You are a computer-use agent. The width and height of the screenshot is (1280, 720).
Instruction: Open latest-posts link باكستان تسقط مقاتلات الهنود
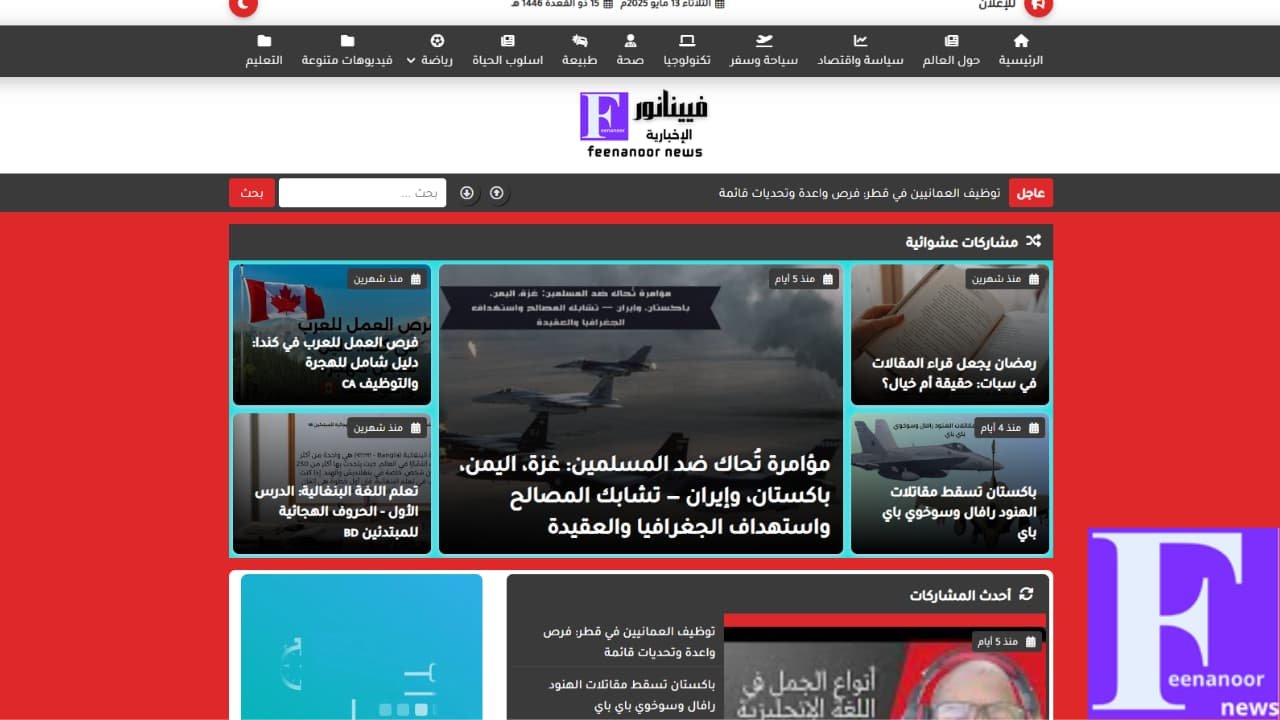(631, 697)
